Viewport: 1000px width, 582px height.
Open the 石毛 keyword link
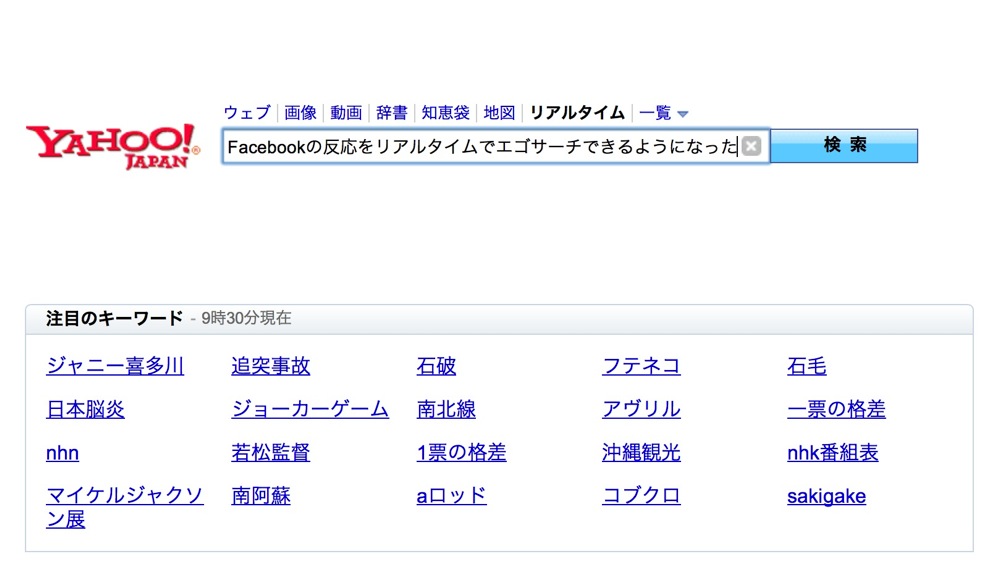[807, 366]
